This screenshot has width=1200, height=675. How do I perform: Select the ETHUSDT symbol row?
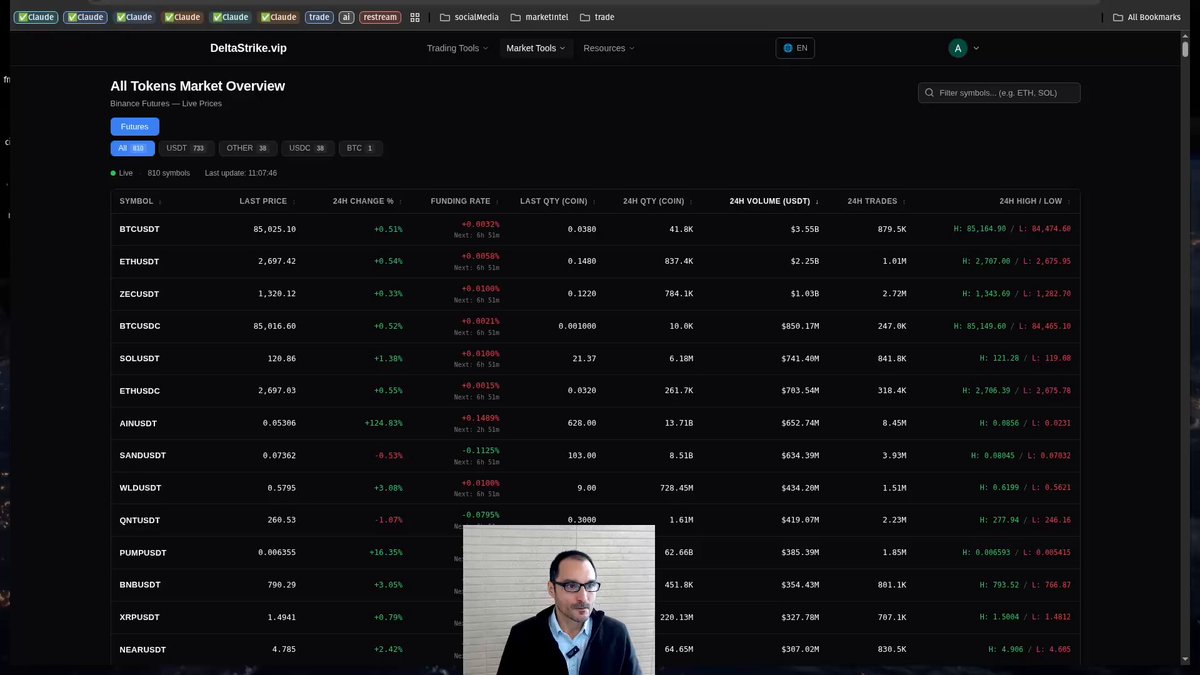[595, 261]
